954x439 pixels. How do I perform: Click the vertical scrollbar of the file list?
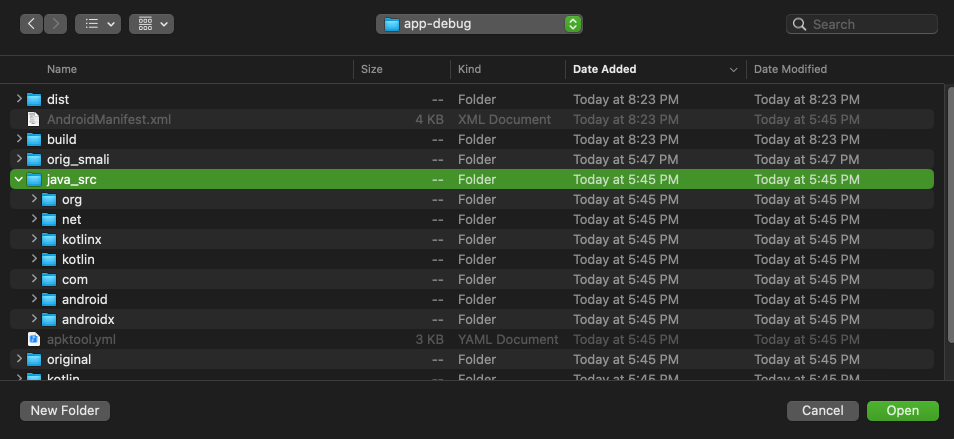(950, 213)
